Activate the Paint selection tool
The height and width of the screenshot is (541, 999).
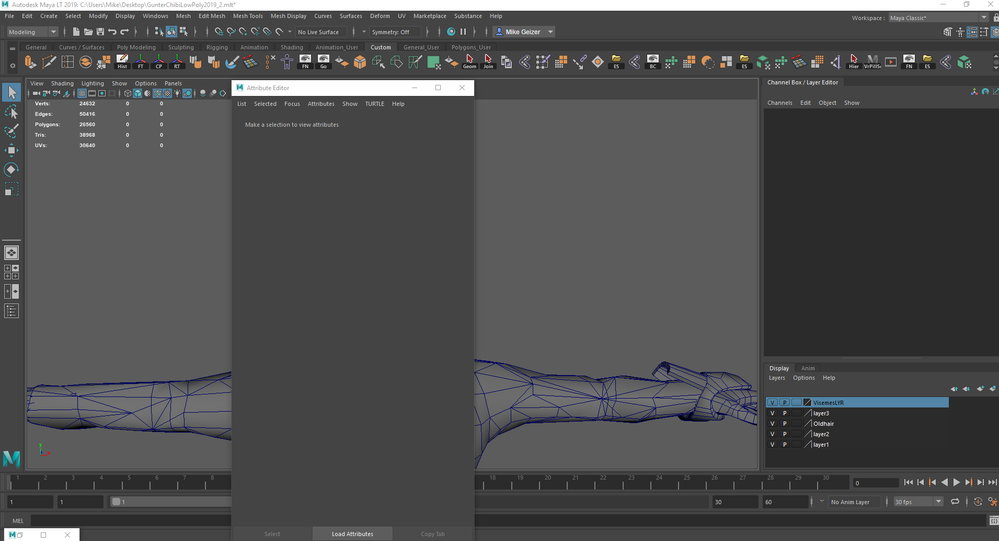(x=11, y=131)
